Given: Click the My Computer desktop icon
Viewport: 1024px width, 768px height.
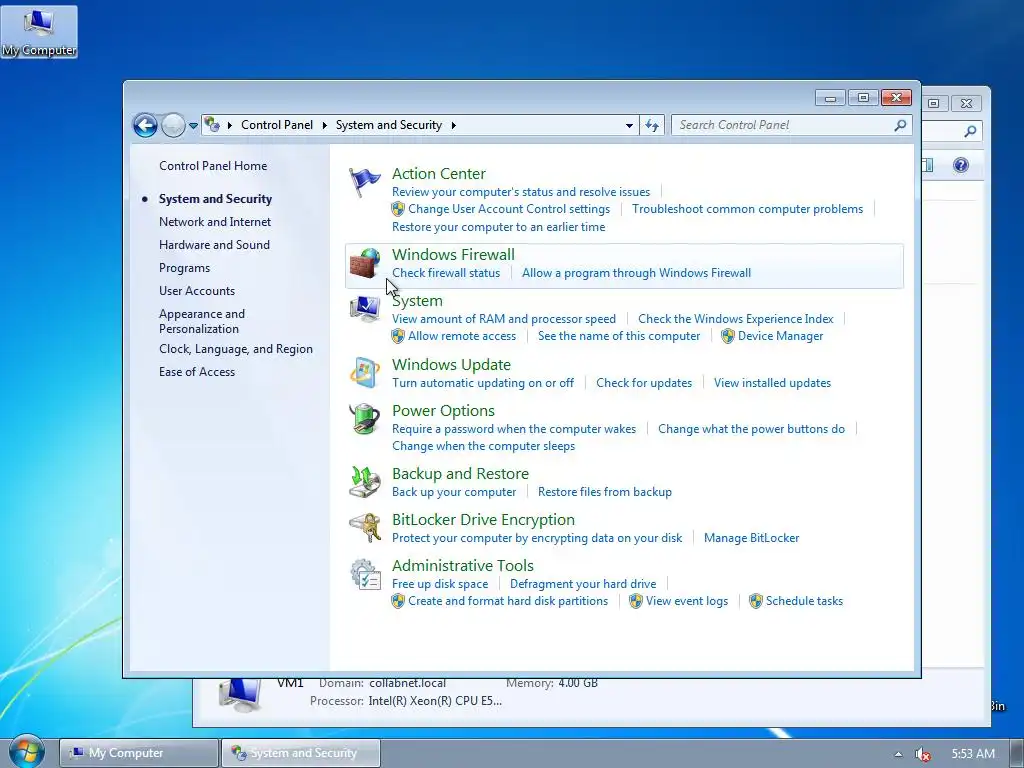Looking at the screenshot, I should click(39, 32).
